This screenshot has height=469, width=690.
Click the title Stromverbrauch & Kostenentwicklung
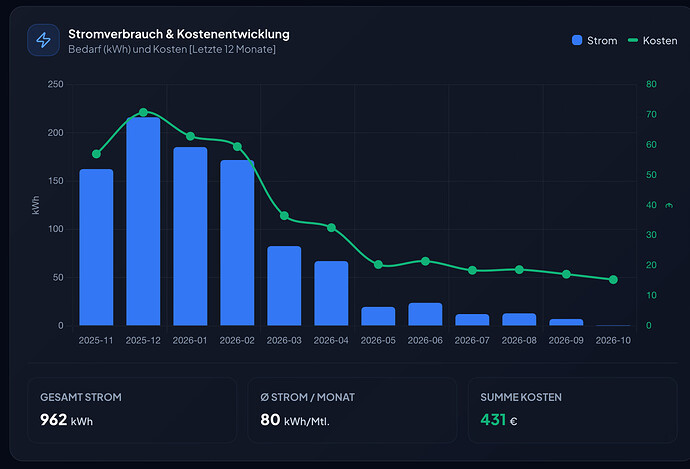179,34
